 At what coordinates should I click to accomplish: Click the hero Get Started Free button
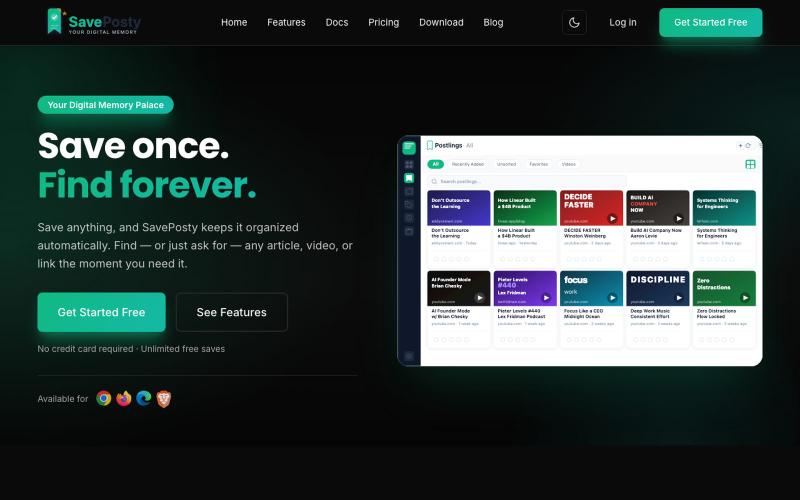[x=102, y=312]
